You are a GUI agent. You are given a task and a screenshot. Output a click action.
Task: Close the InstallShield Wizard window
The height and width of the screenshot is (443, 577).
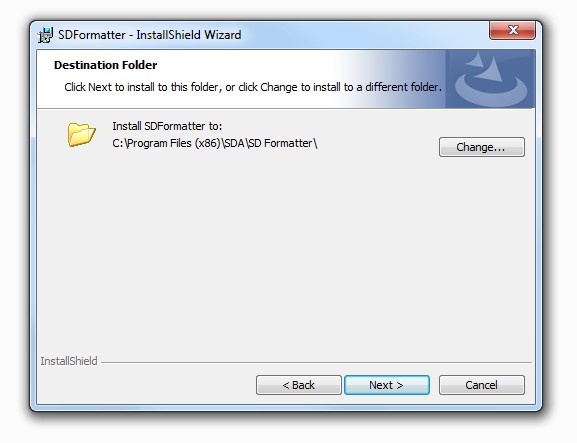[x=512, y=30]
